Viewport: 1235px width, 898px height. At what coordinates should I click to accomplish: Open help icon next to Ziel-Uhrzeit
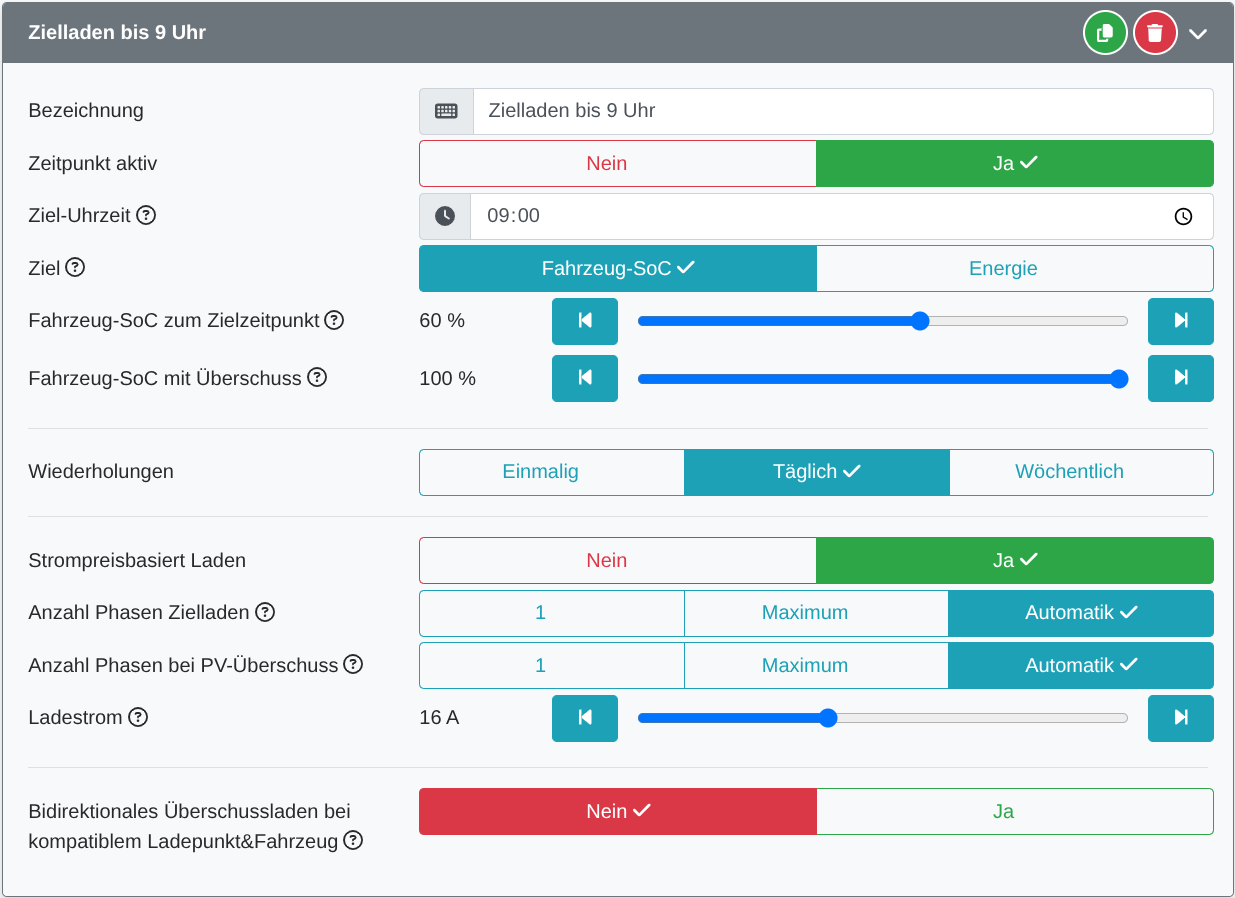[x=146, y=215]
